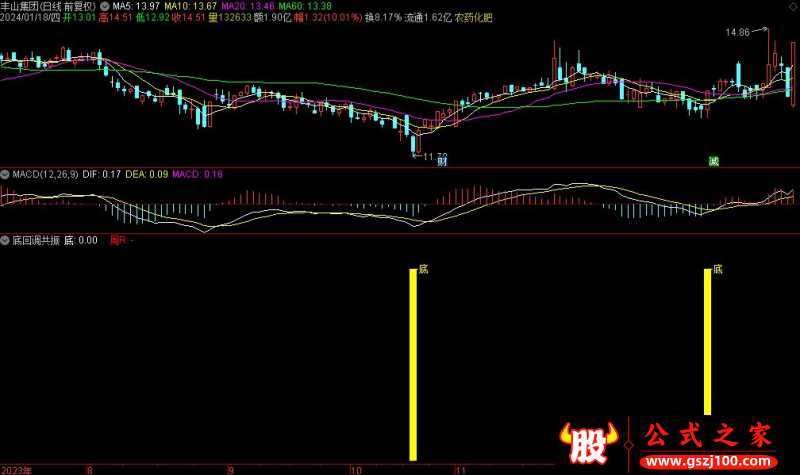Viewport: 800px width, 475px height.
Task: Click the 11.76 low price annotation
Action: pos(435,156)
